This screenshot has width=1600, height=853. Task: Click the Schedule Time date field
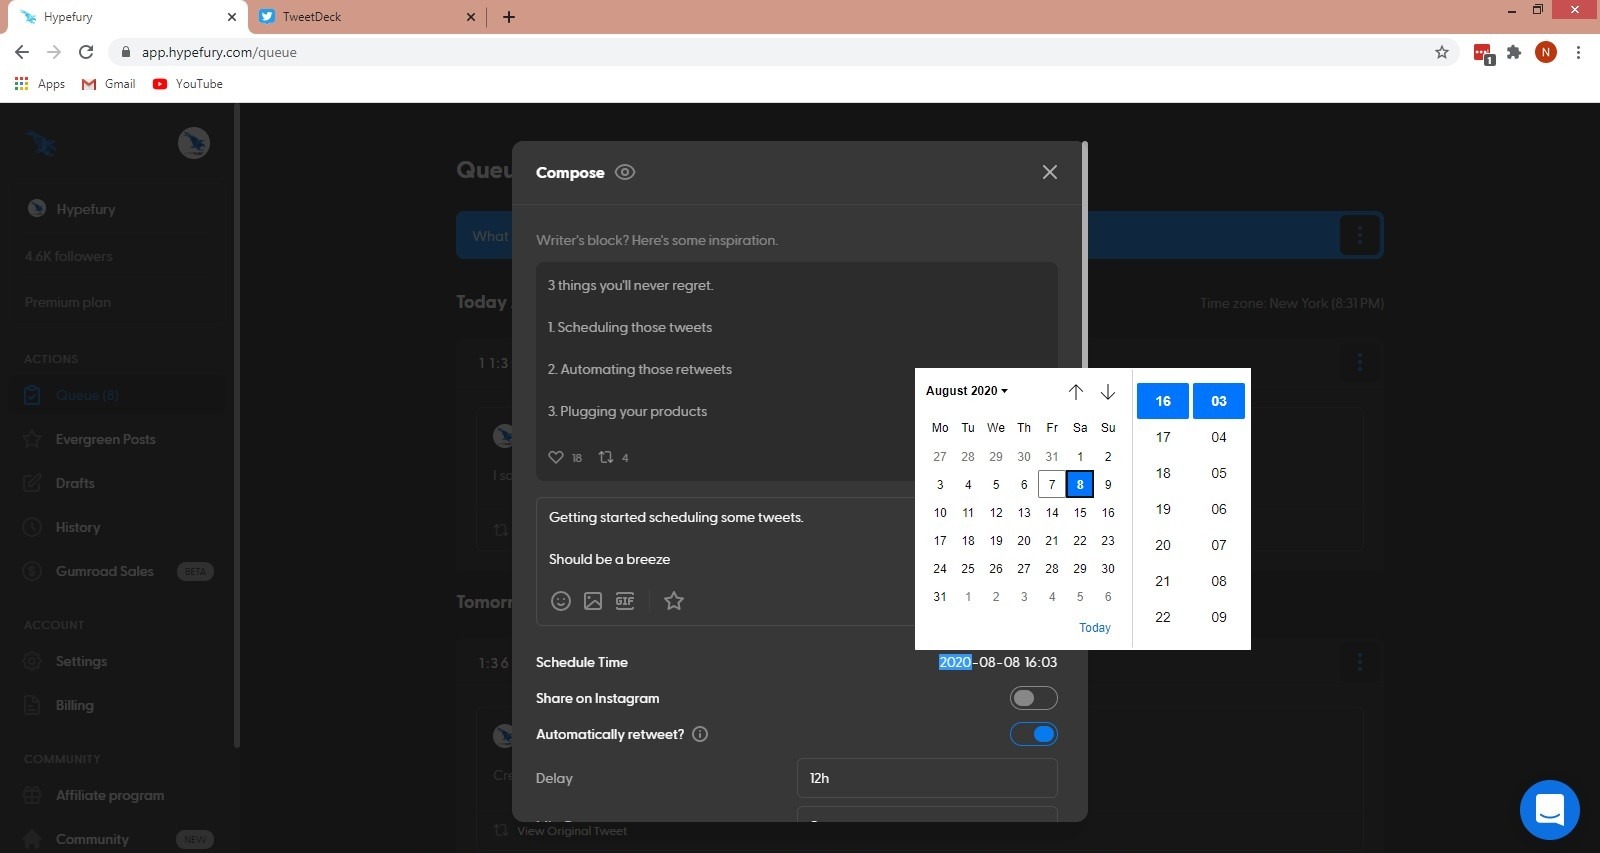(x=997, y=662)
